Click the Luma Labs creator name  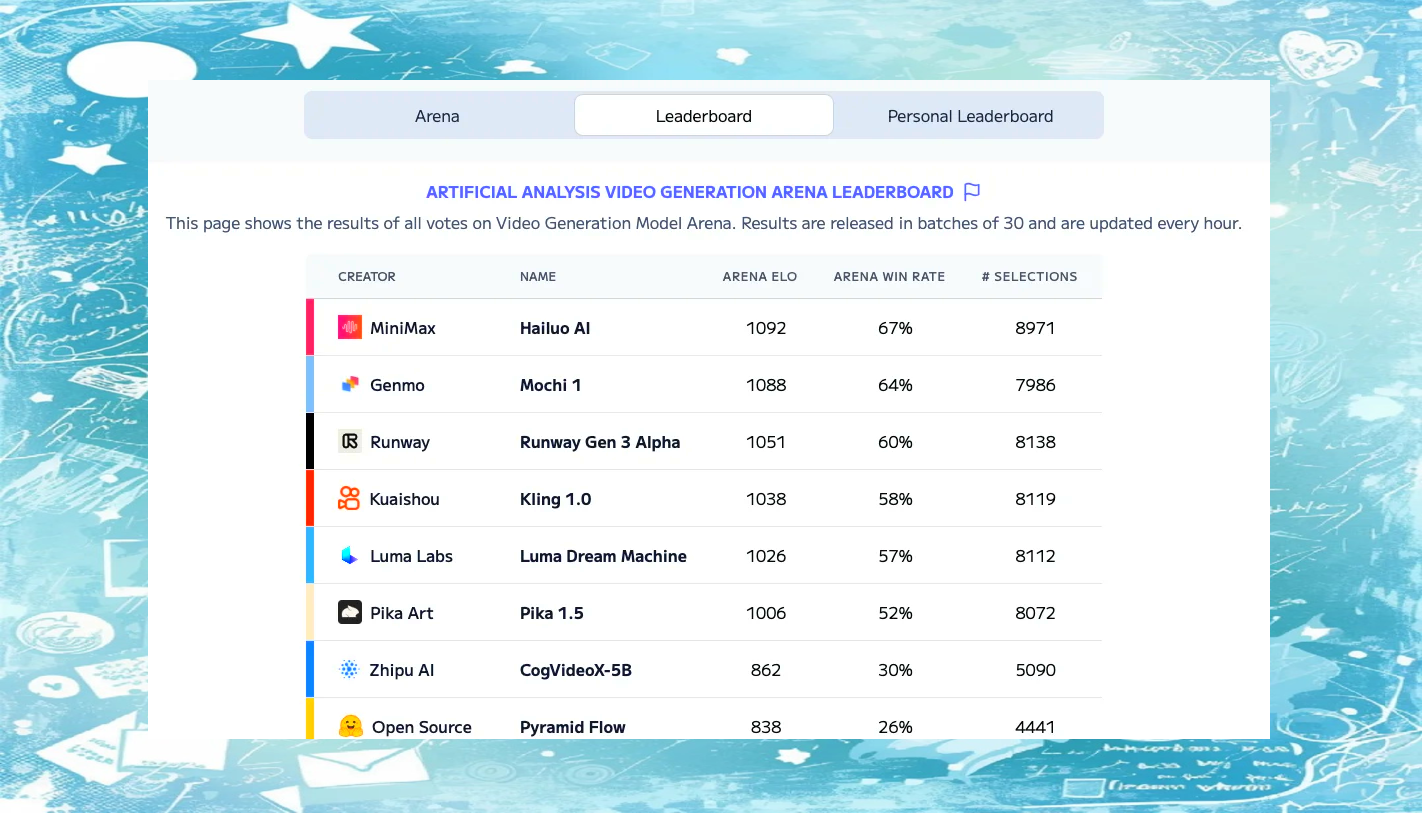[x=411, y=556]
